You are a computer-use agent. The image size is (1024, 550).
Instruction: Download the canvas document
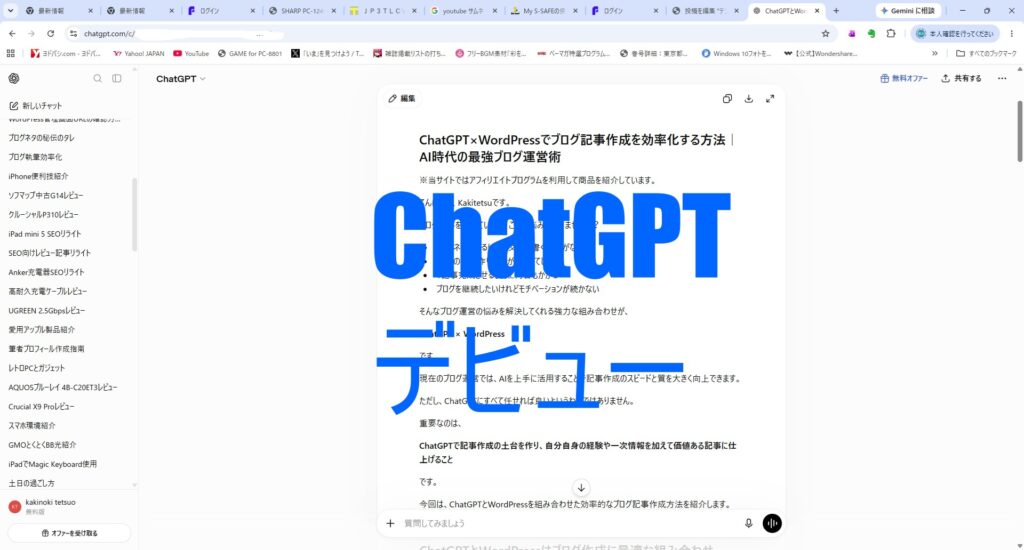(748, 99)
